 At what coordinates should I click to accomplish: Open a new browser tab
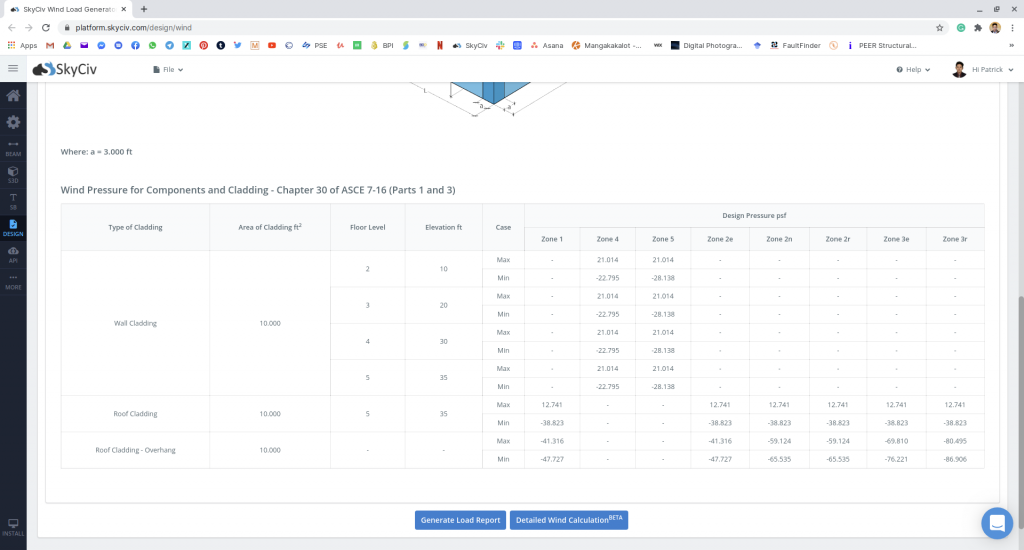coord(144,9)
